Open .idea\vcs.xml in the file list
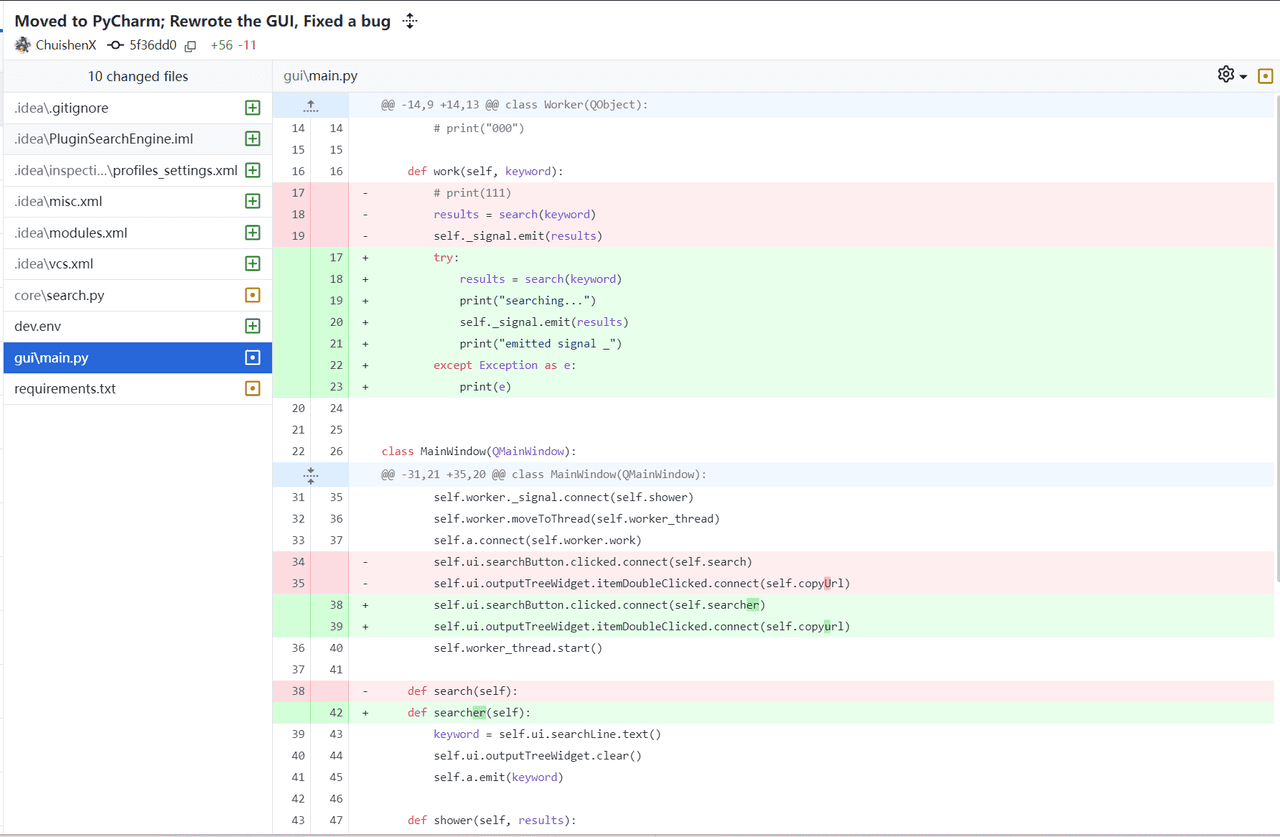 click(54, 264)
